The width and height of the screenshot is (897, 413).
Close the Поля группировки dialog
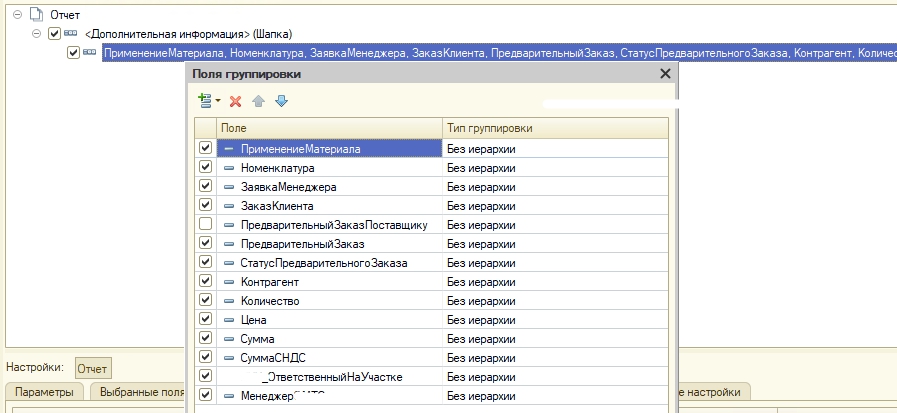(x=666, y=74)
